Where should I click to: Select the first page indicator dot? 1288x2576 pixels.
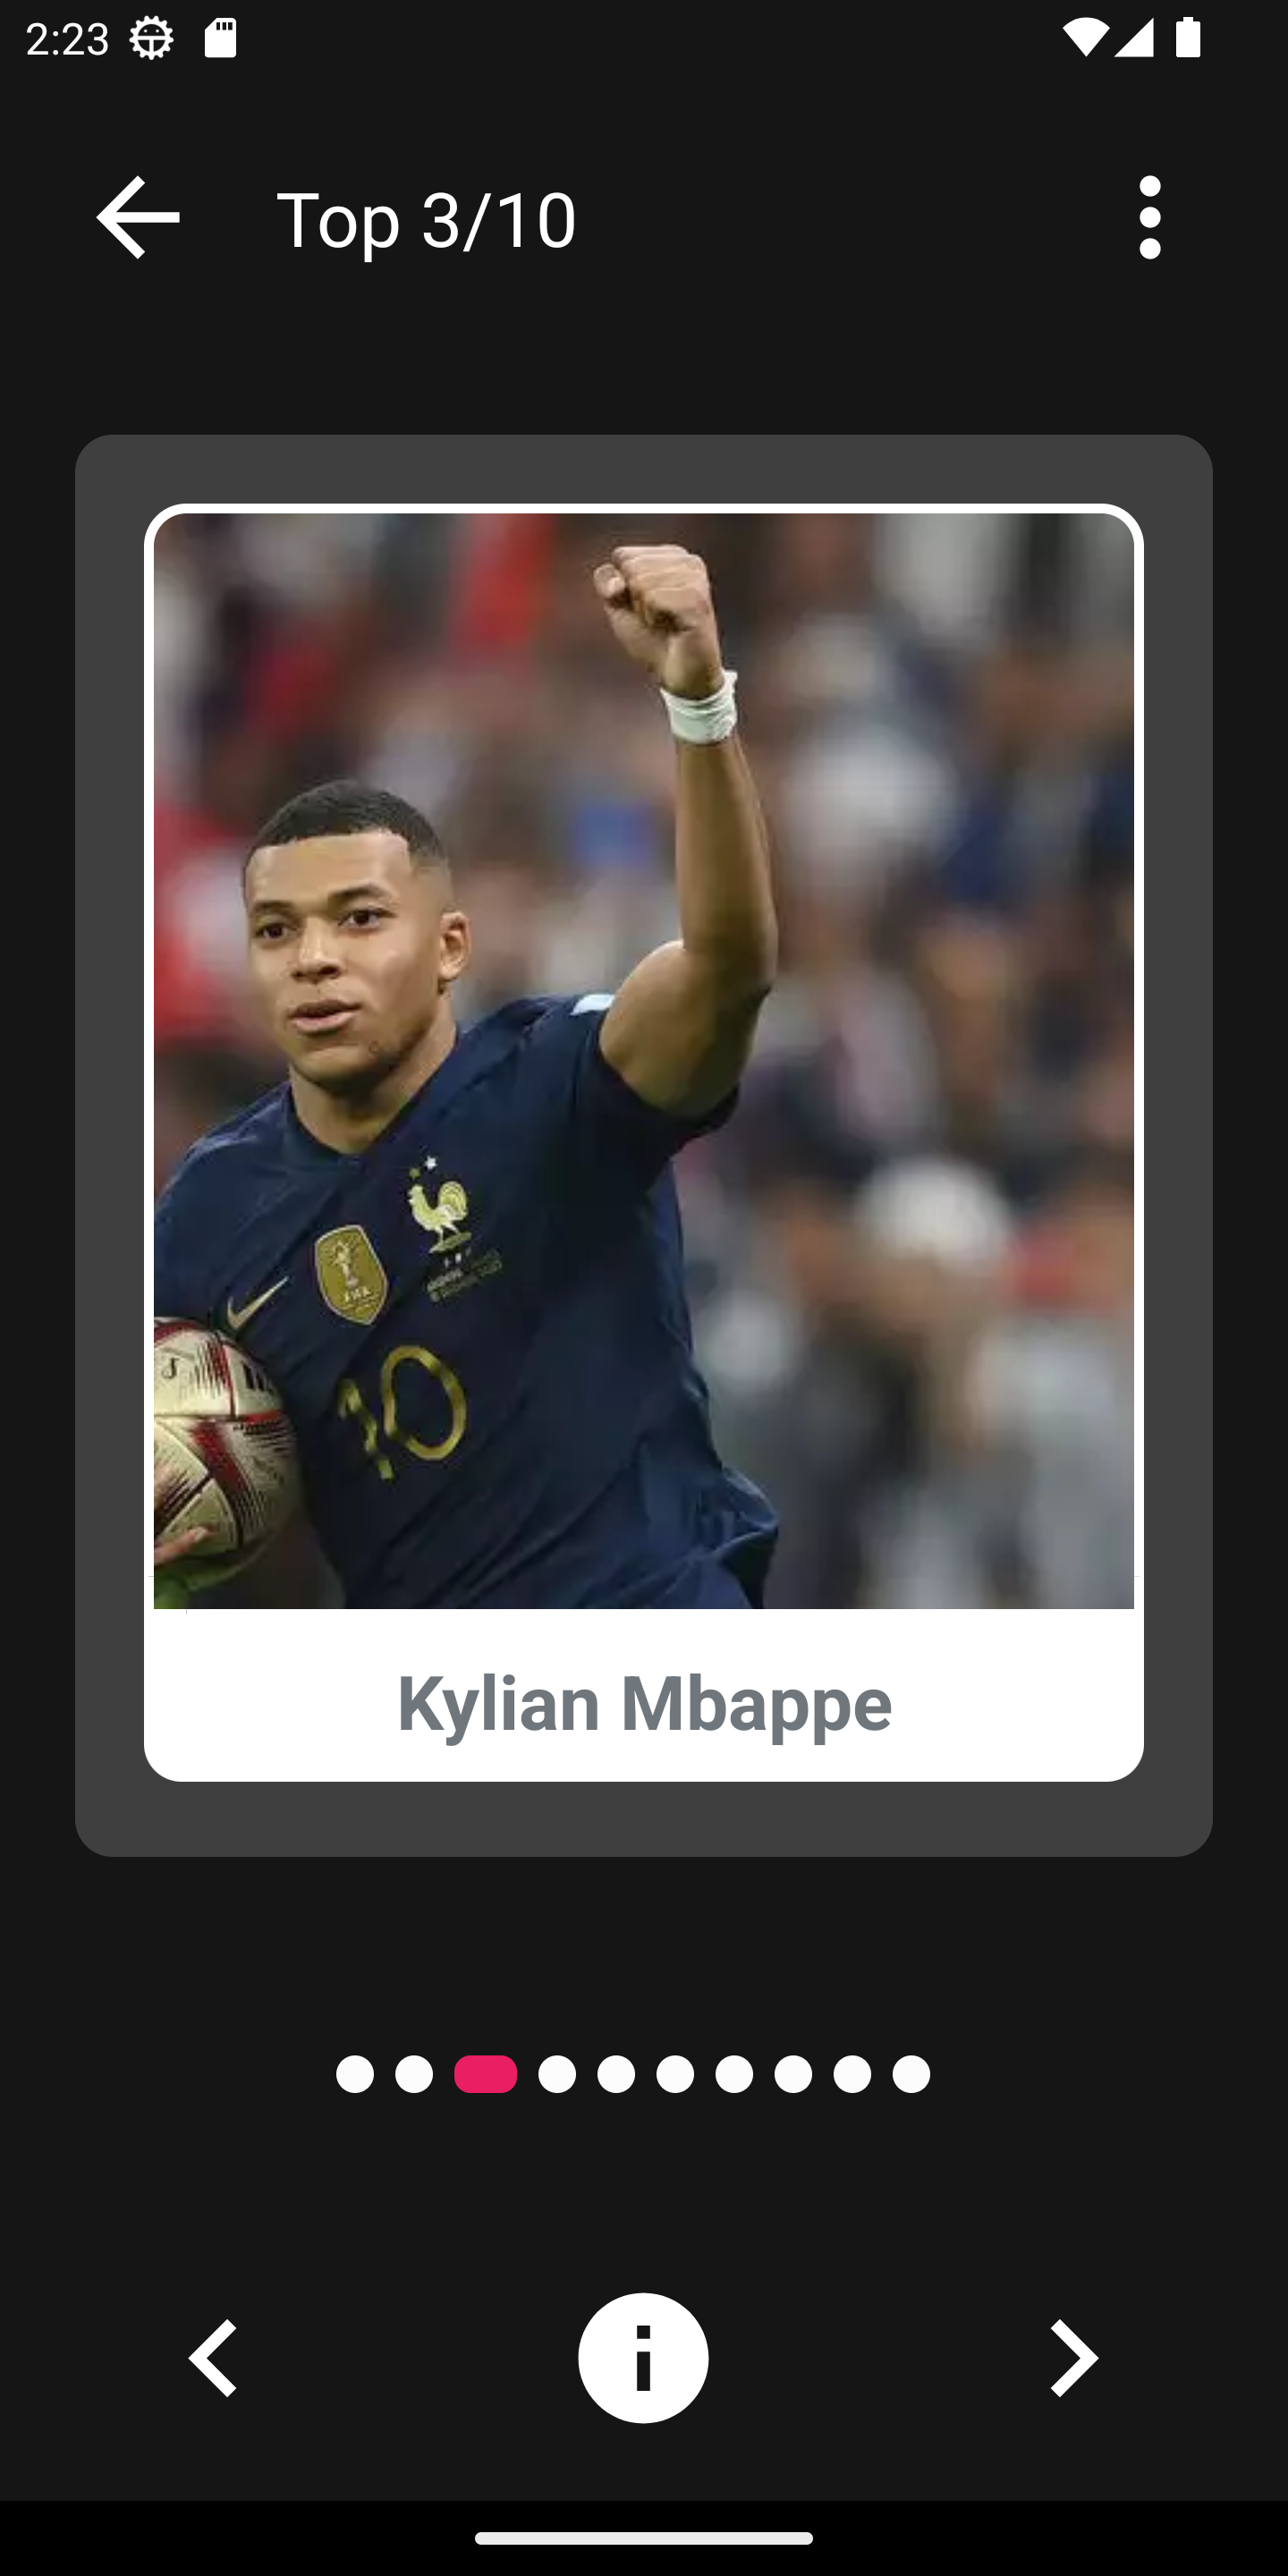pos(355,2074)
